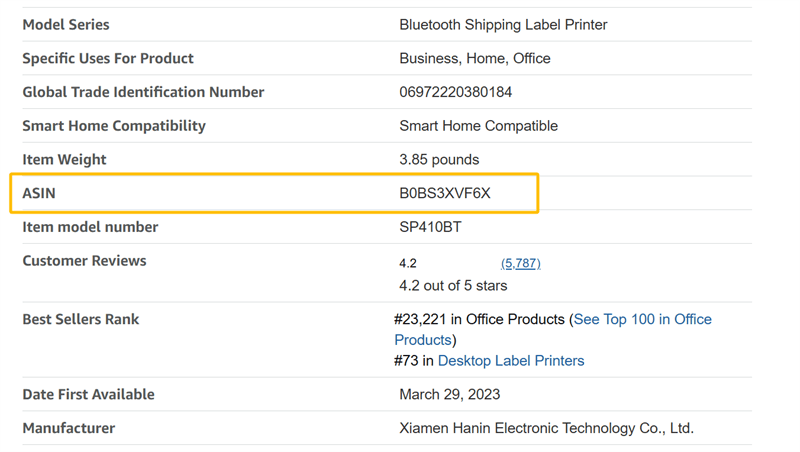This screenshot has width=800, height=452.
Task: Open the Desktop Label Printers category link
Action: pyautogui.click(x=511, y=361)
